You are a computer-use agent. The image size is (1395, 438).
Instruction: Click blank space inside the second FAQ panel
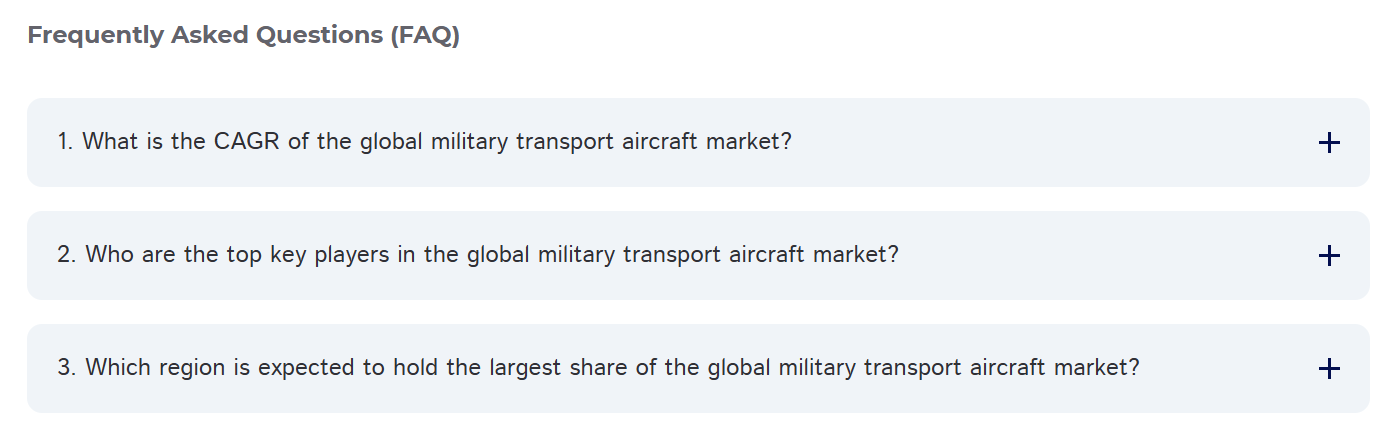click(1100, 256)
